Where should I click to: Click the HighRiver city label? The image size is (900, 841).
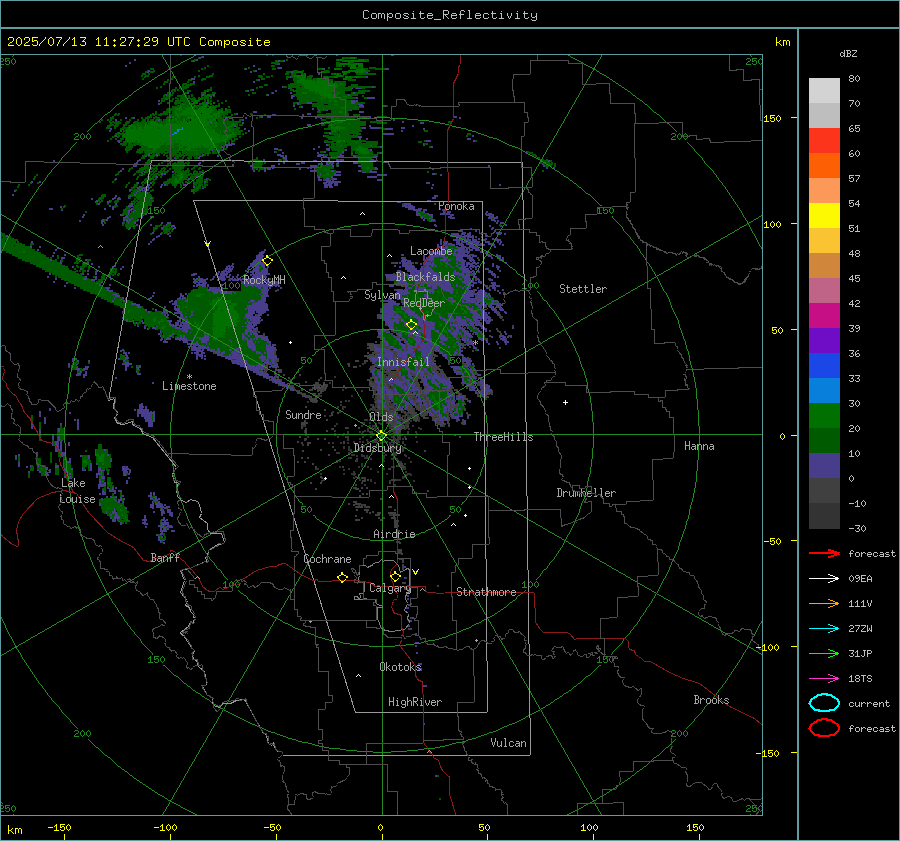point(415,702)
